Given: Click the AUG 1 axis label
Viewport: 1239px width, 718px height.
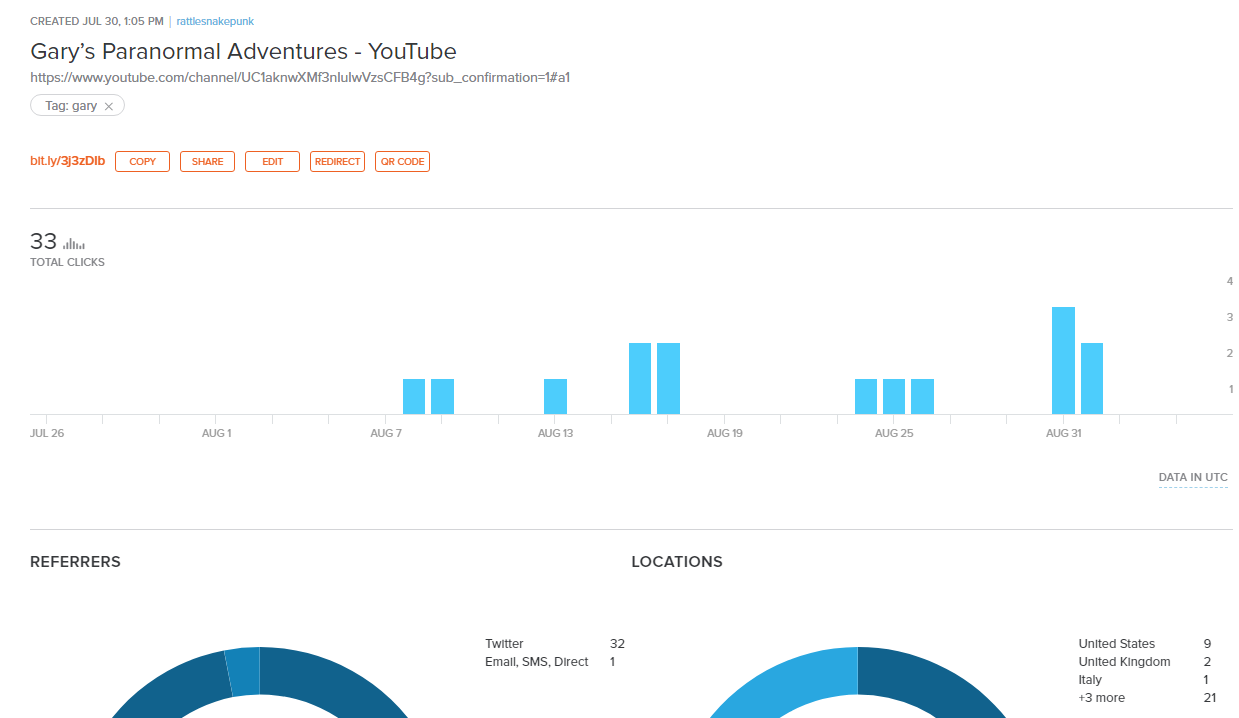Looking at the screenshot, I should click(216, 434).
